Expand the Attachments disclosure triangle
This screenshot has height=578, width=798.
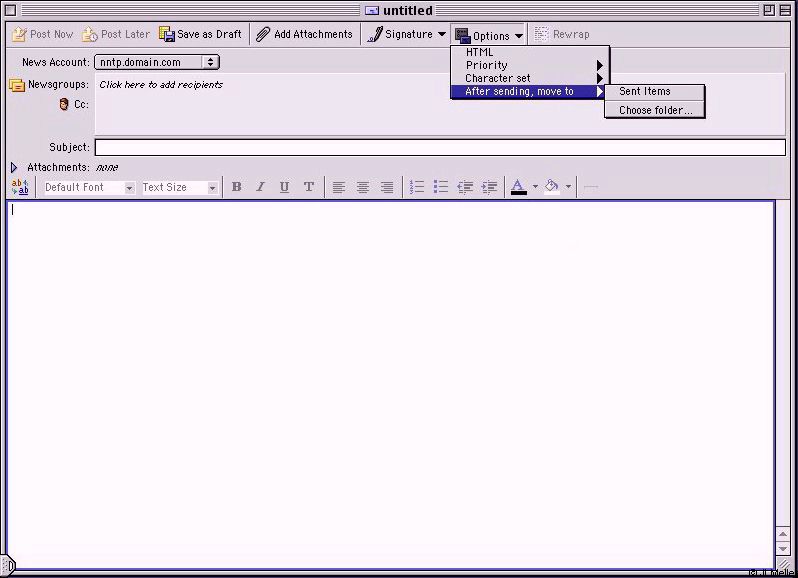pos(14,167)
